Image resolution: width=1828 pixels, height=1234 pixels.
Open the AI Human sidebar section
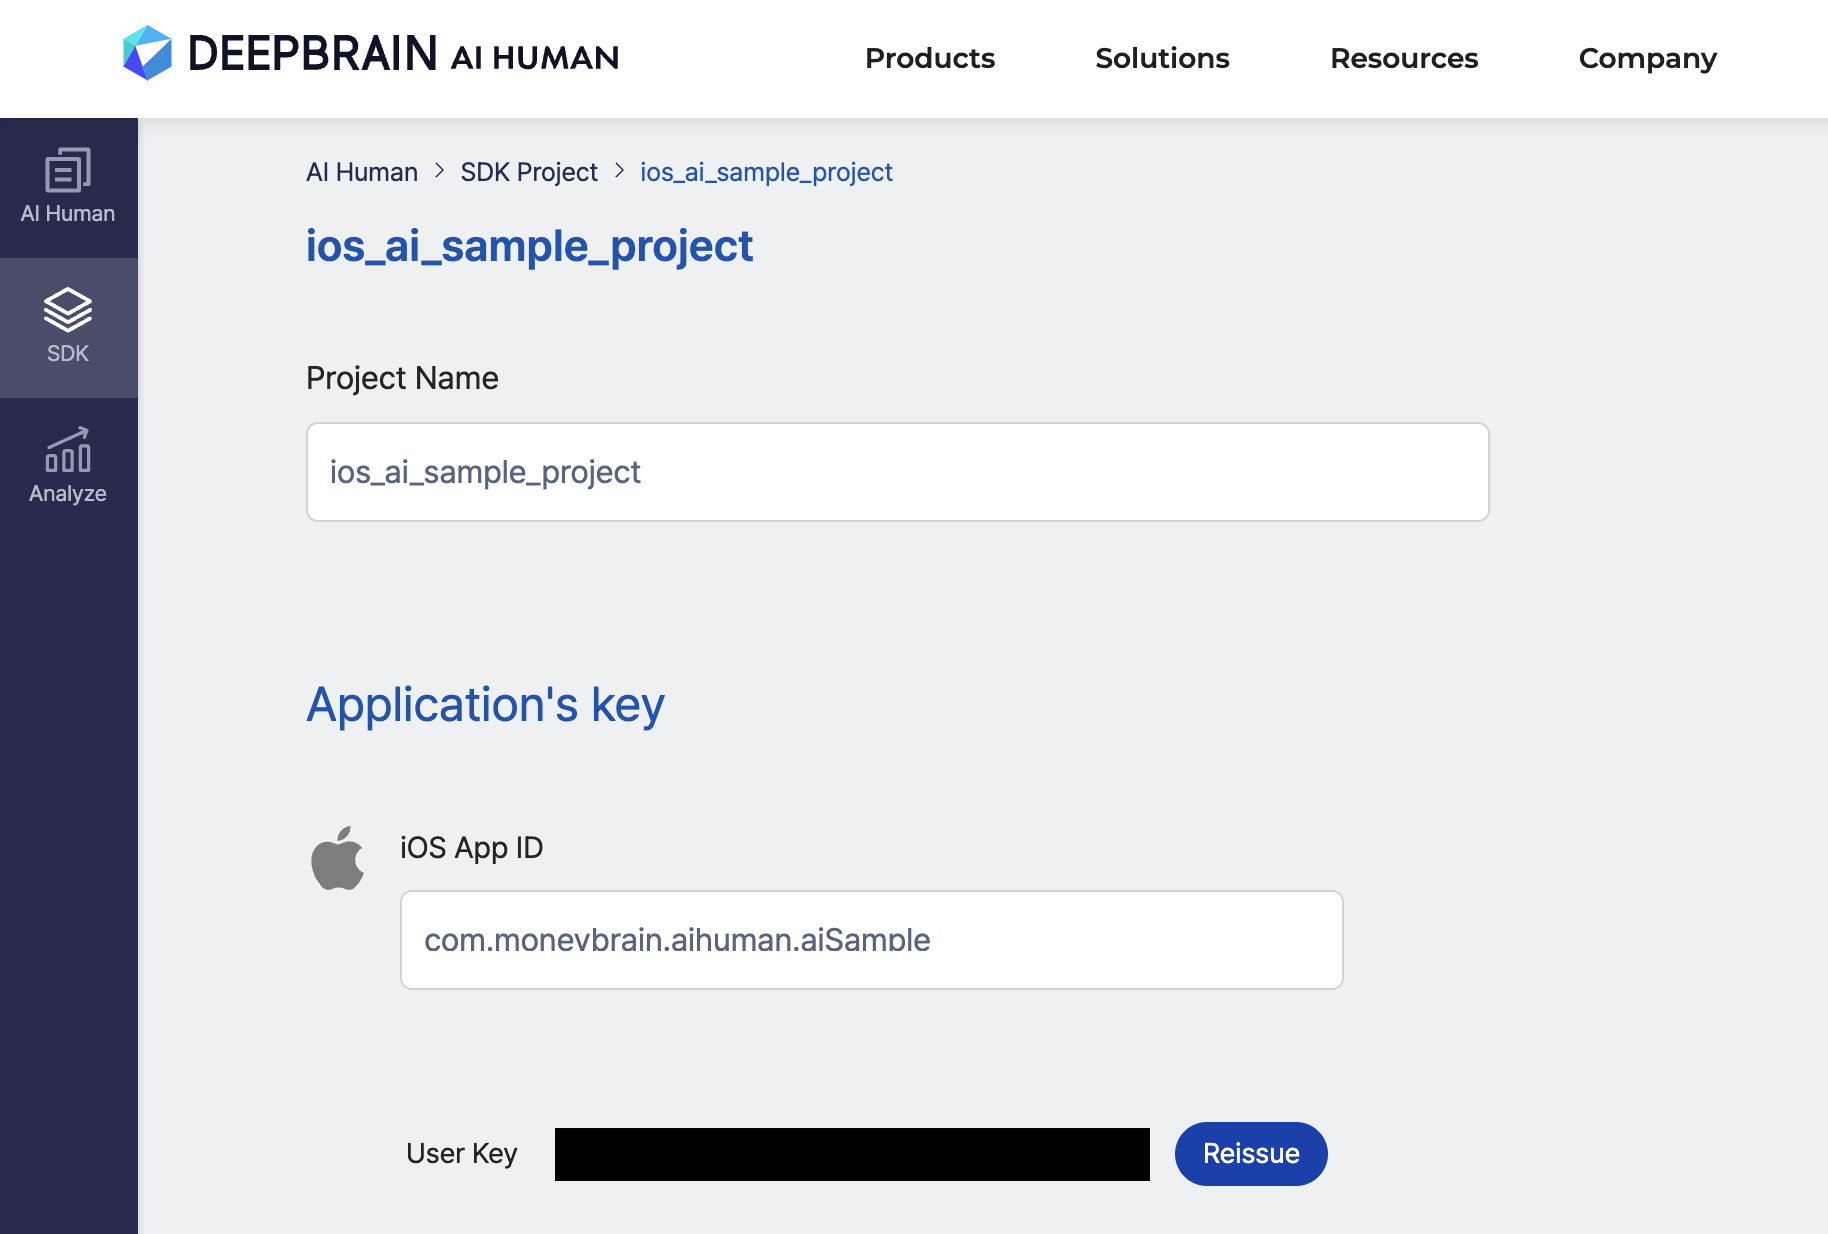68,188
